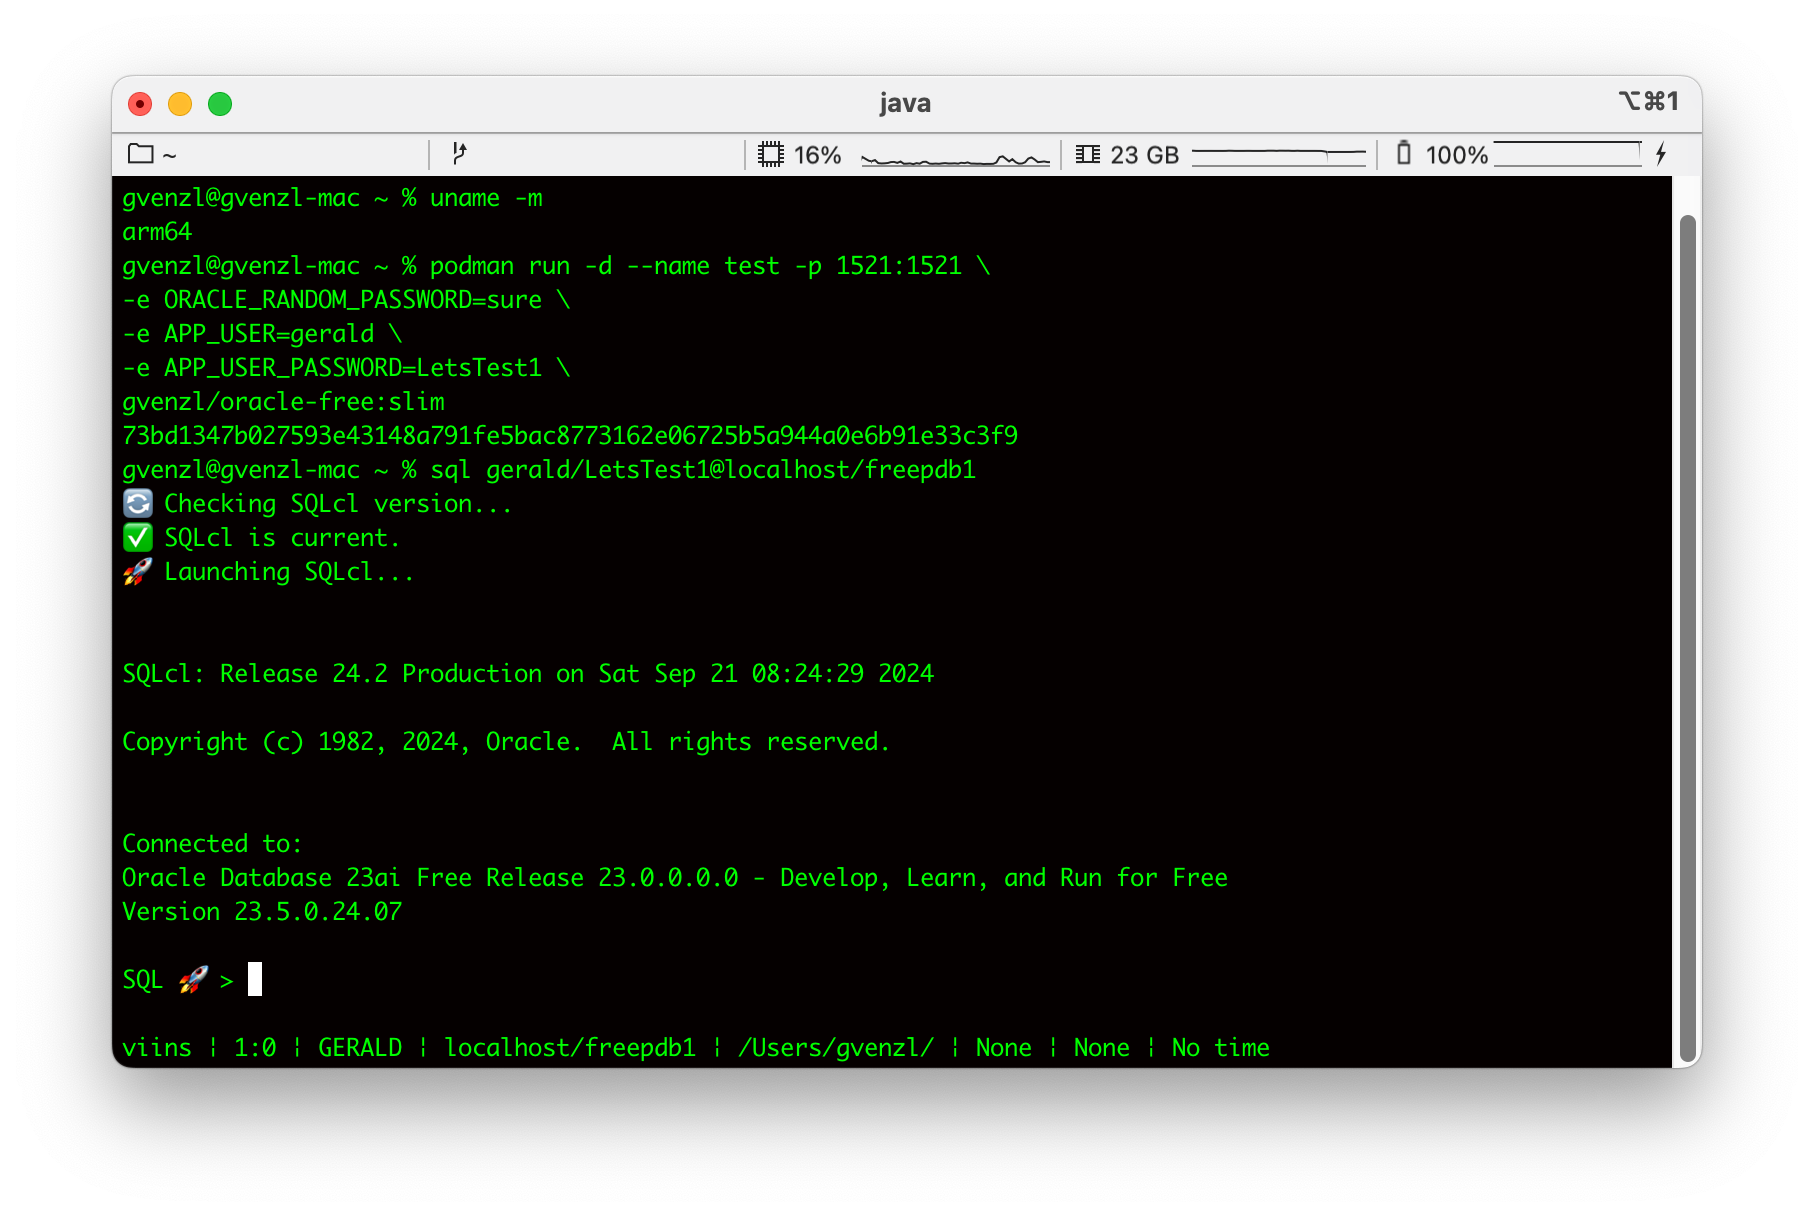Click 'No time' in the bottom status line
1814x1216 pixels.
pyautogui.click(x=1221, y=1047)
